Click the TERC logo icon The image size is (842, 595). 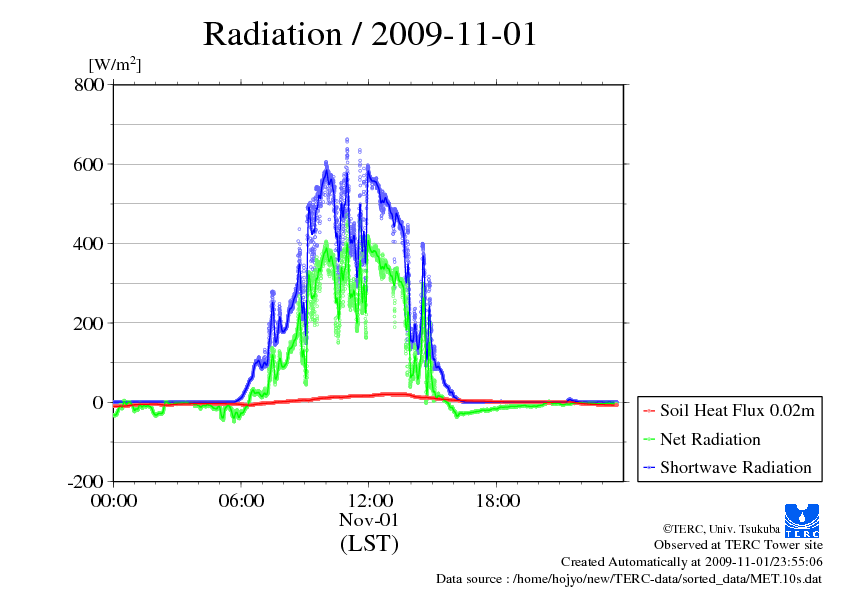coord(802,521)
